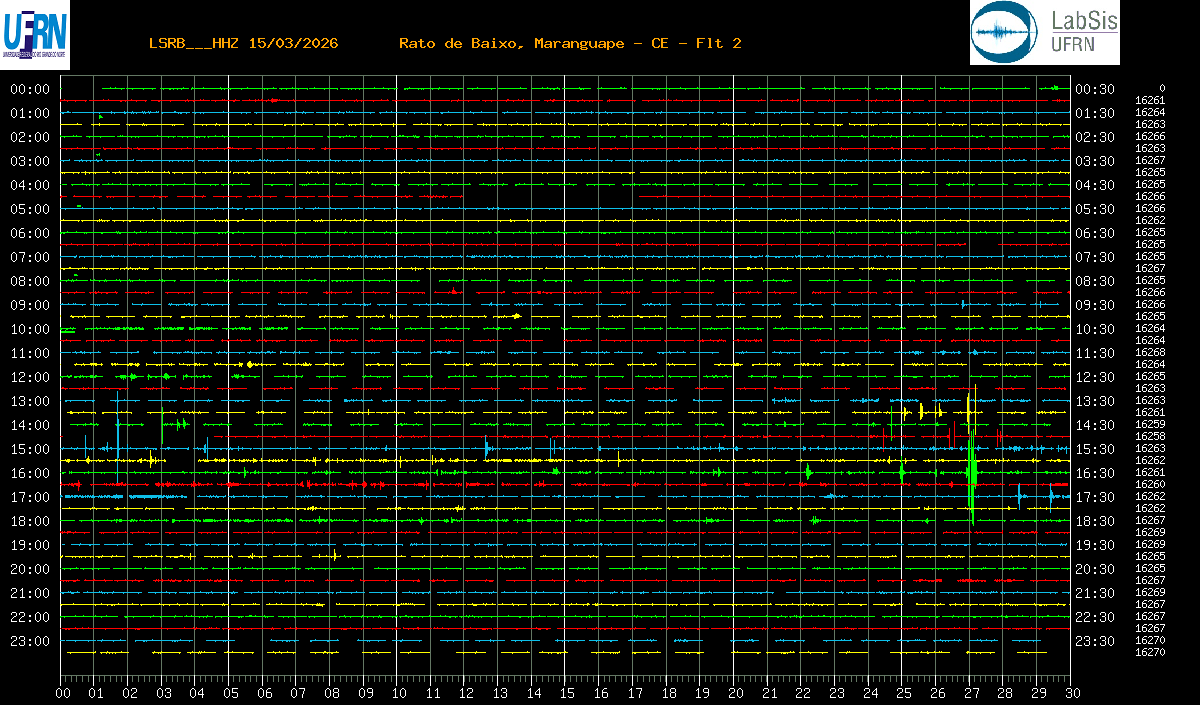Image resolution: width=1200 pixels, height=705 pixels.
Task: Click the amplitude value 16258 on right
Action: pyautogui.click(x=1150, y=437)
